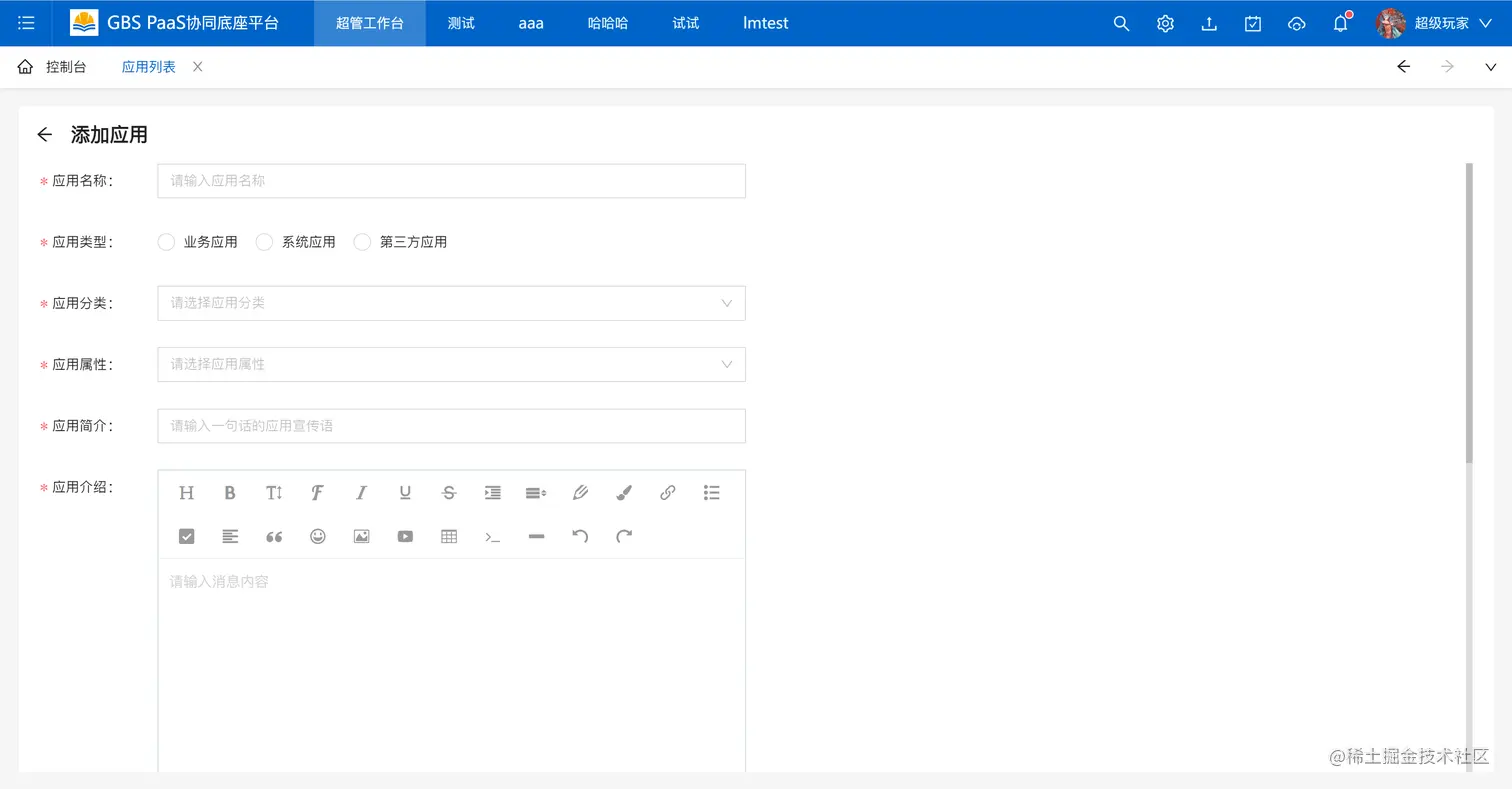This screenshot has height=789, width=1512.
Task: Open the calendar task icon in the header
Action: [1253, 24]
